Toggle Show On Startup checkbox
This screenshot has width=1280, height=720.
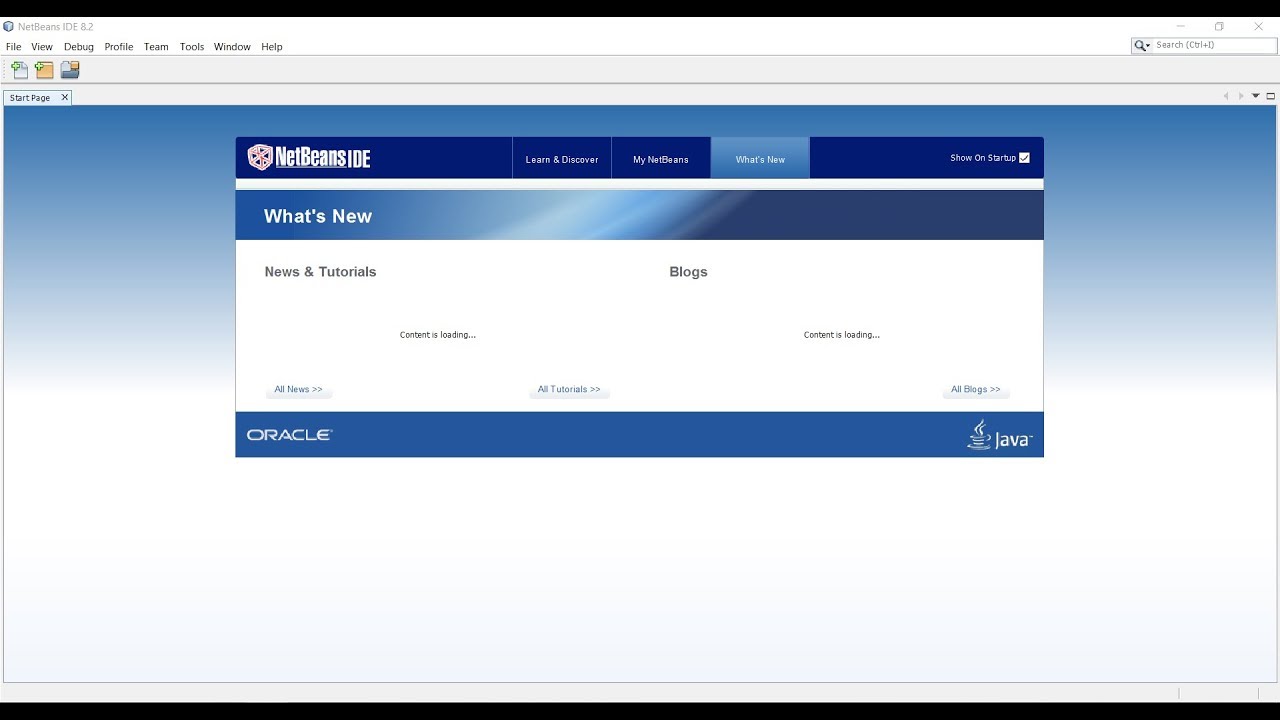[x=1024, y=158]
